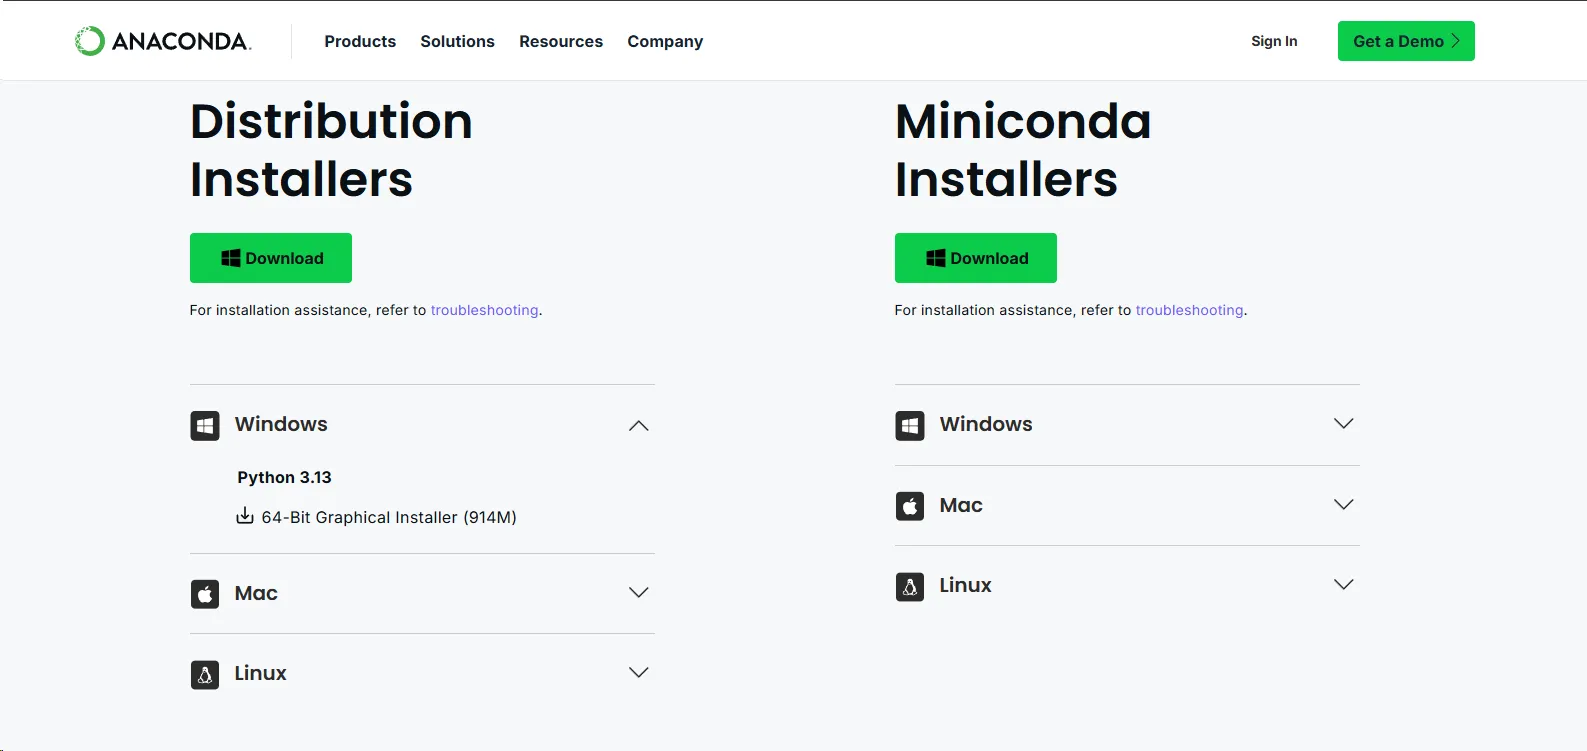The image size is (1587, 751).
Task: Open the Company menu
Action: click(665, 41)
